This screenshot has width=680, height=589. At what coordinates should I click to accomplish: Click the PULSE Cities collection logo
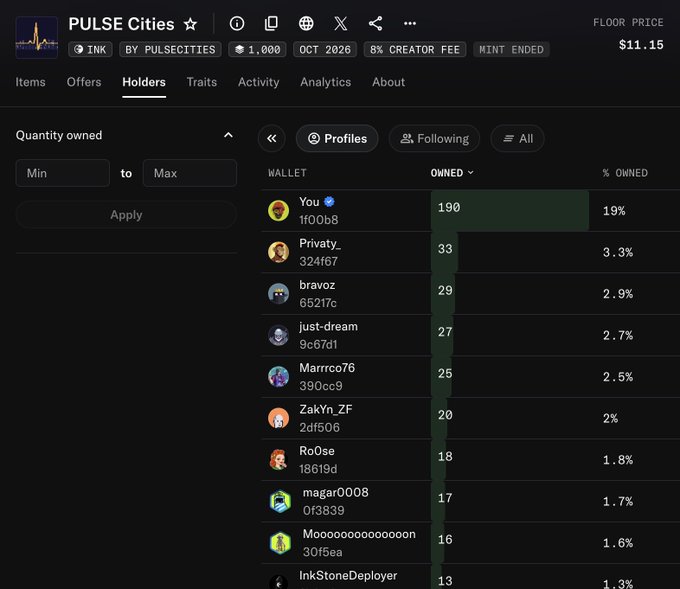point(37,37)
